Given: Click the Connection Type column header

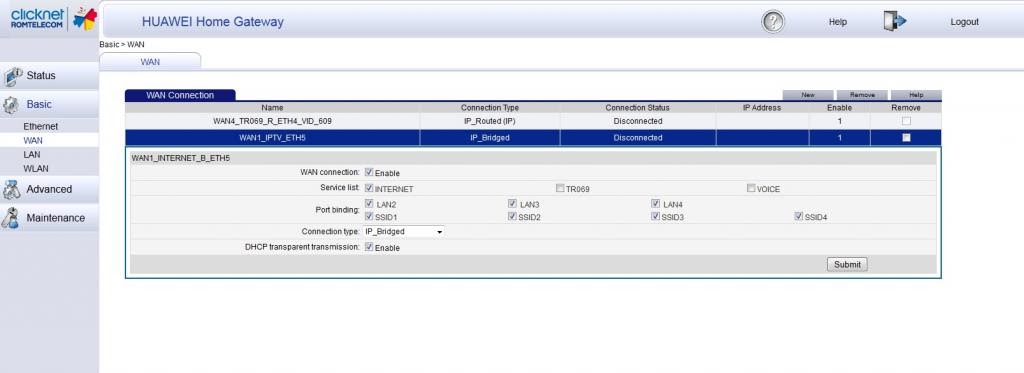Looking at the screenshot, I should [x=490, y=108].
